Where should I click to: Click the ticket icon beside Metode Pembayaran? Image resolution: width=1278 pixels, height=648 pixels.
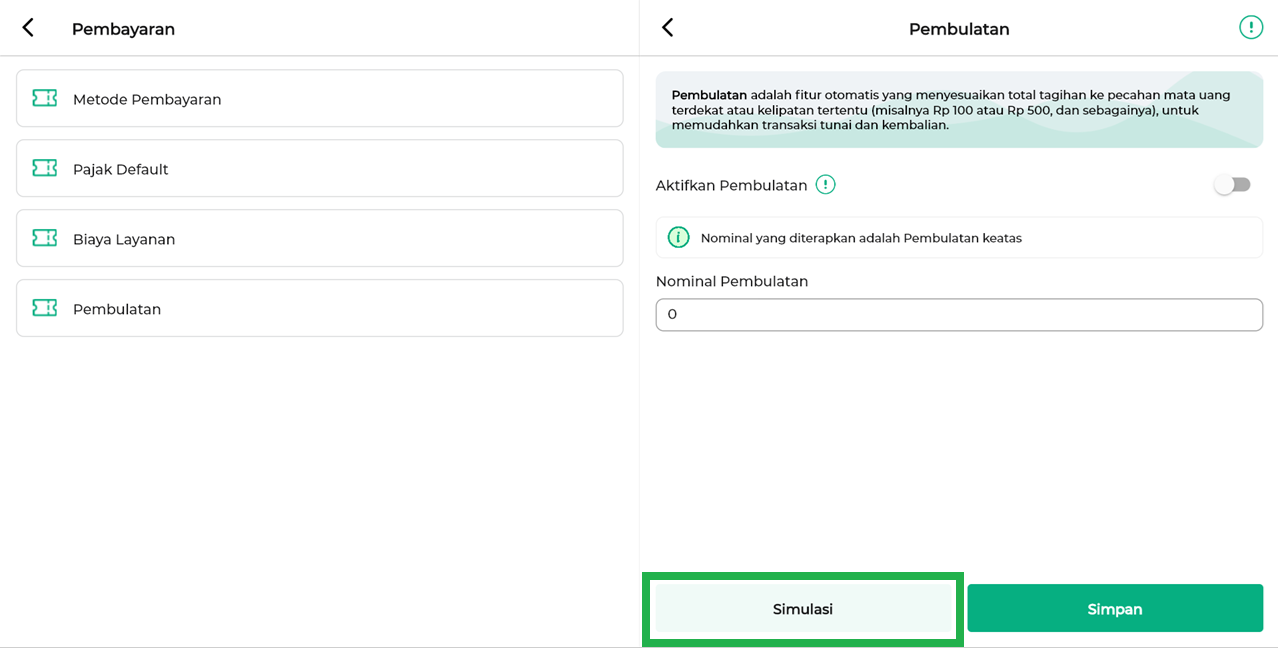point(44,98)
